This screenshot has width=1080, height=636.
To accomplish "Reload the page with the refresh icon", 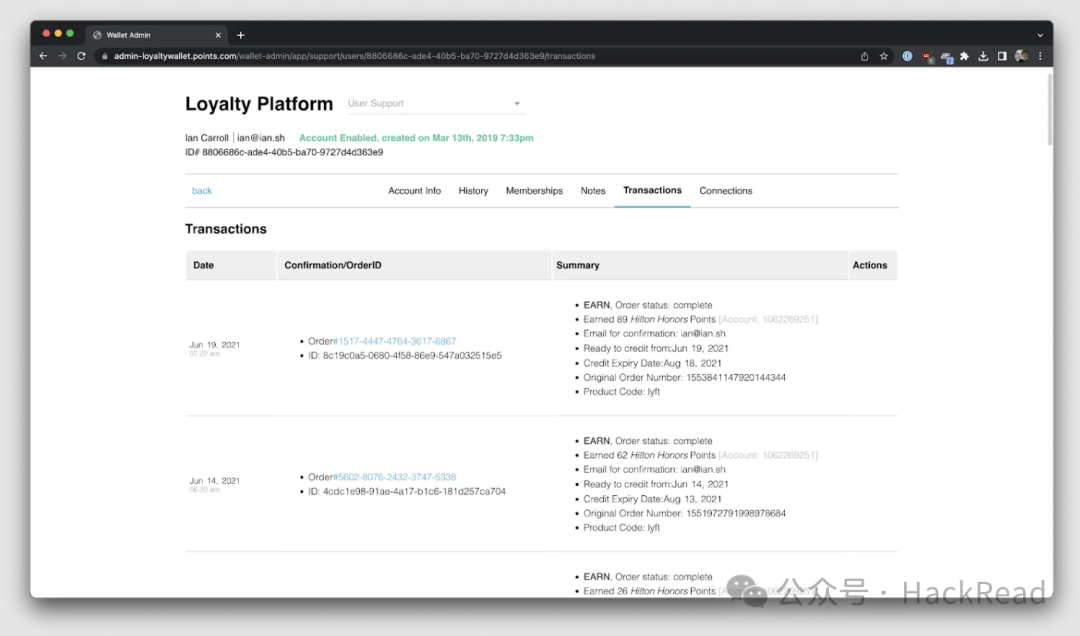I will (x=81, y=56).
